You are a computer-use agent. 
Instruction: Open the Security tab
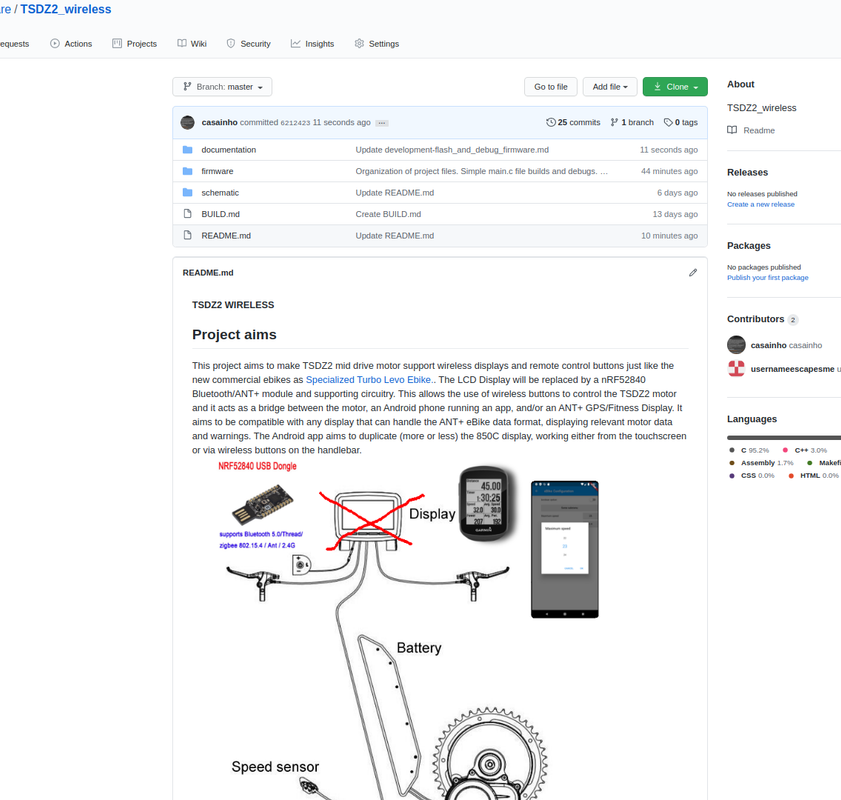click(x=248, y=44)
